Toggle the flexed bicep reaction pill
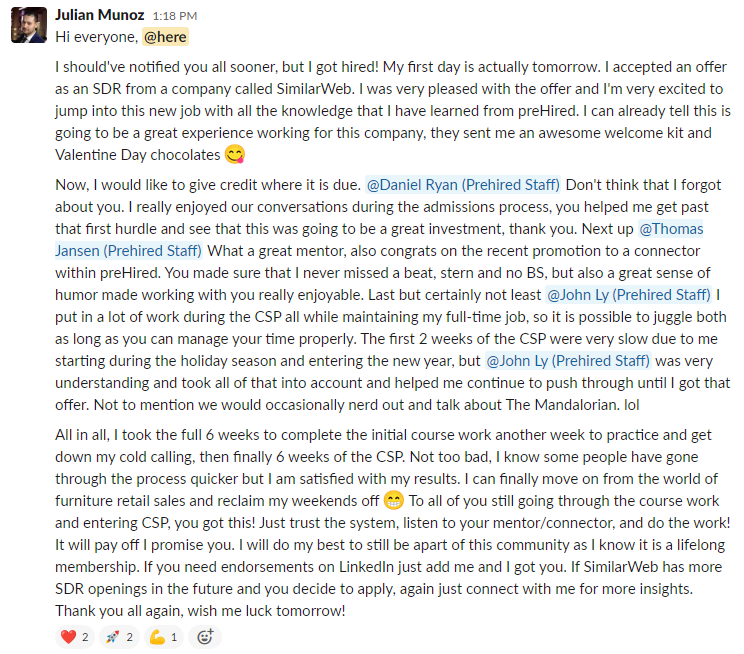This screenshot has width=744, height=654. (x=164, y=636)
